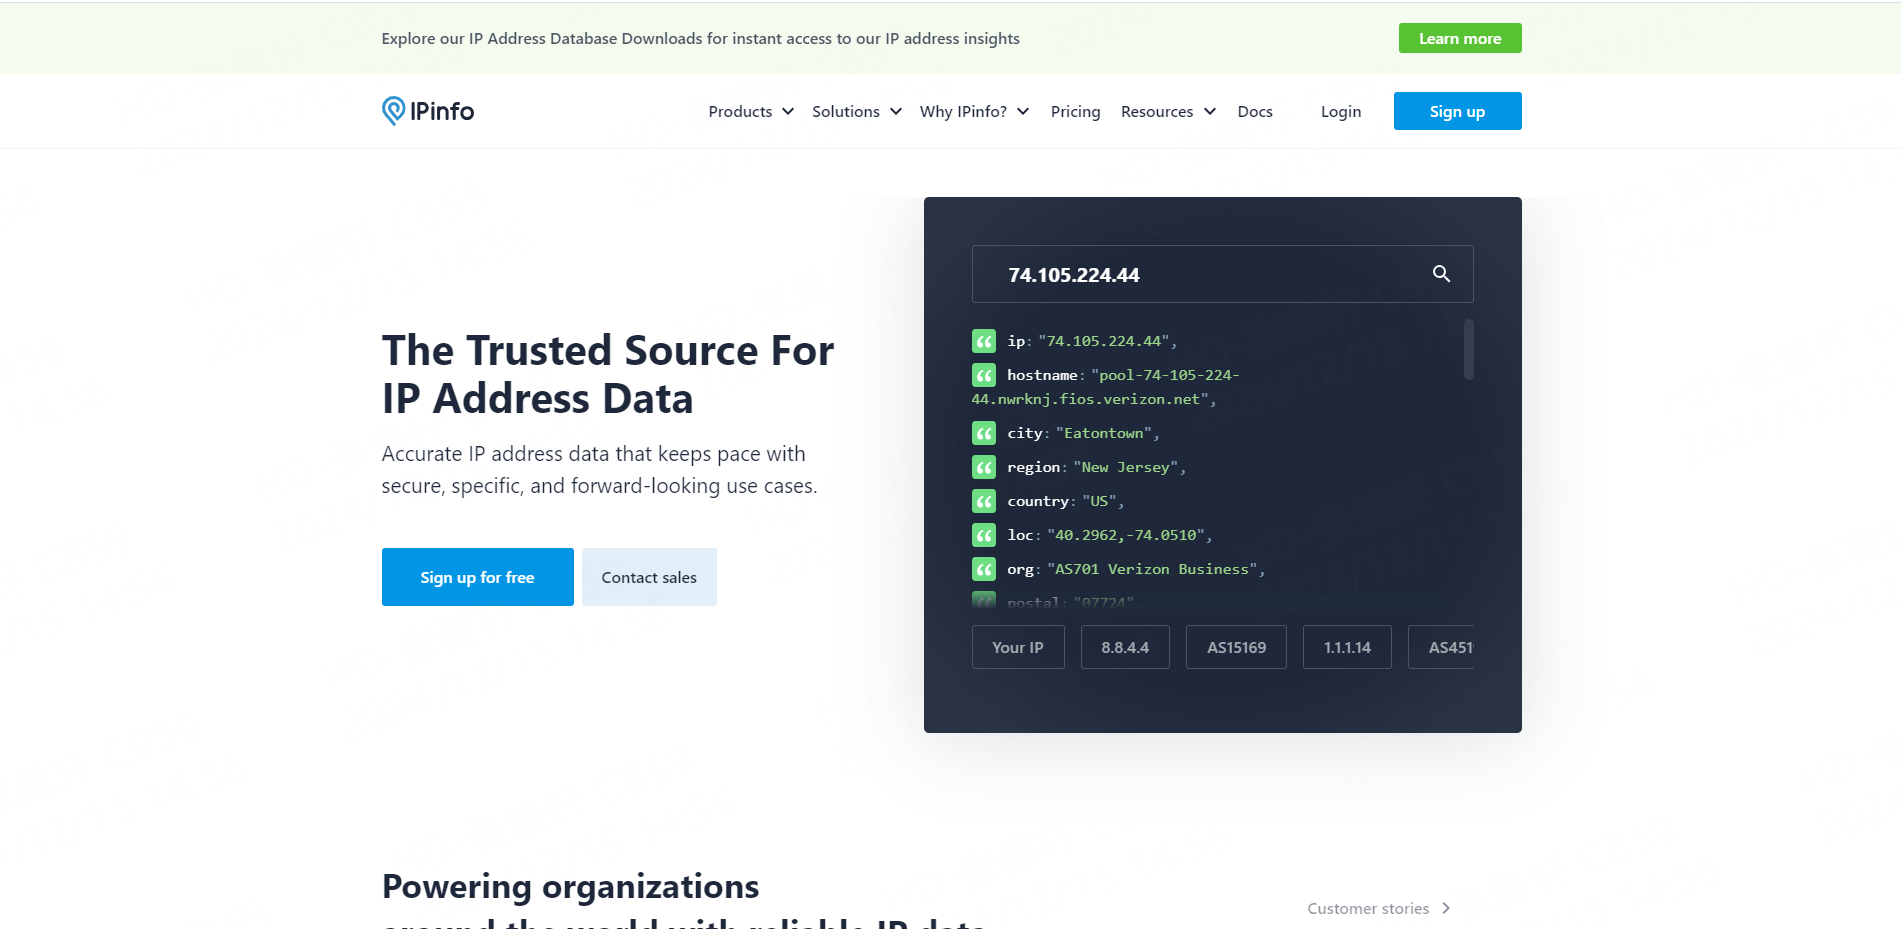Viewport: 1901px width, 929px height.
Task: Click the quote icon beside loc field
Action: [984, 535]
